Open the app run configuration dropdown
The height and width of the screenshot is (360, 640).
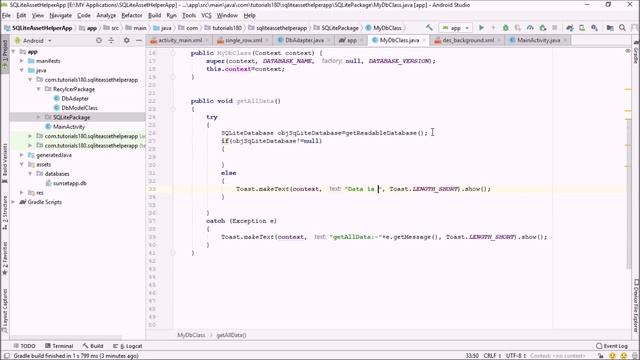click(455, 28)
